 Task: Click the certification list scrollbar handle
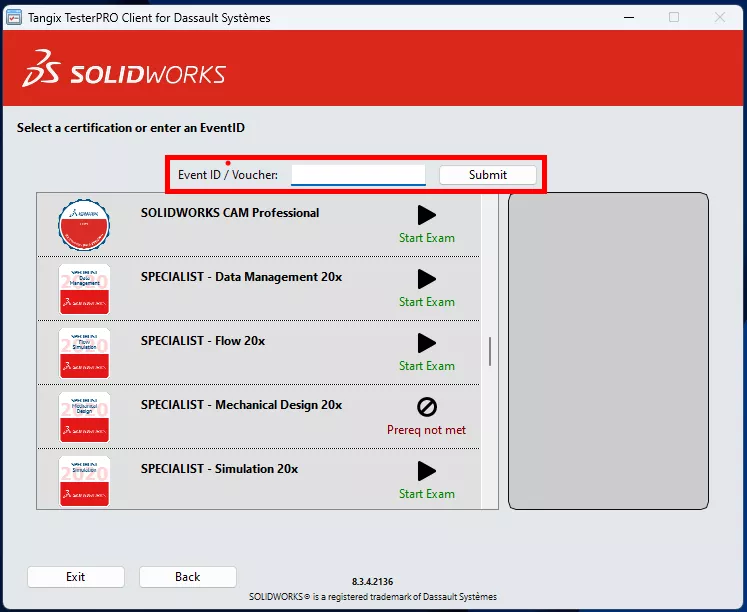pyautogui.click(x=490, y=352)
